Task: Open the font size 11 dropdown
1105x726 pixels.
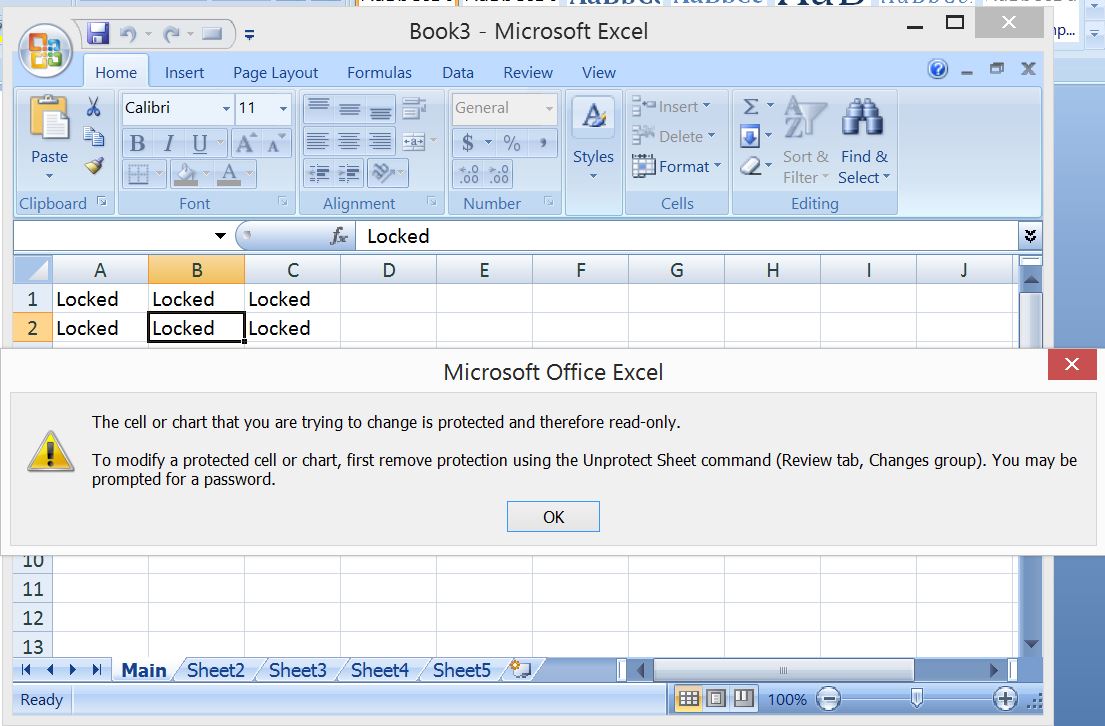Action: point(283,108)
